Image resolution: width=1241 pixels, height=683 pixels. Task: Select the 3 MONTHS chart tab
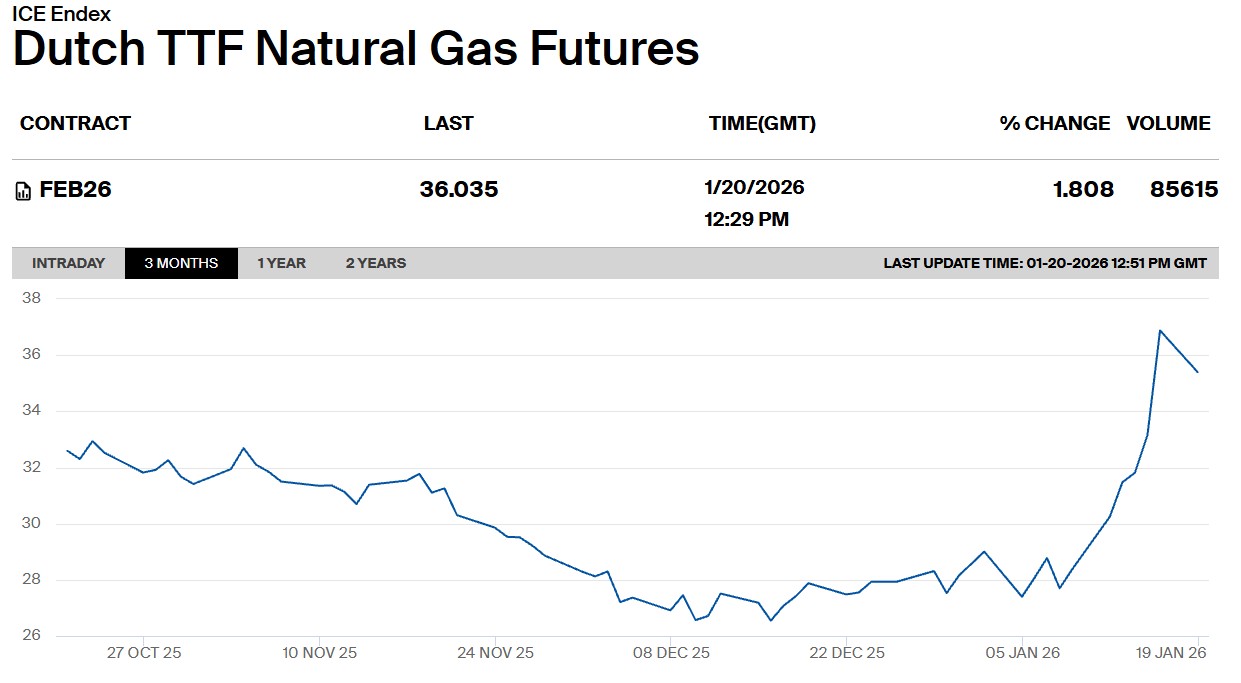click(x=181, y=263)
